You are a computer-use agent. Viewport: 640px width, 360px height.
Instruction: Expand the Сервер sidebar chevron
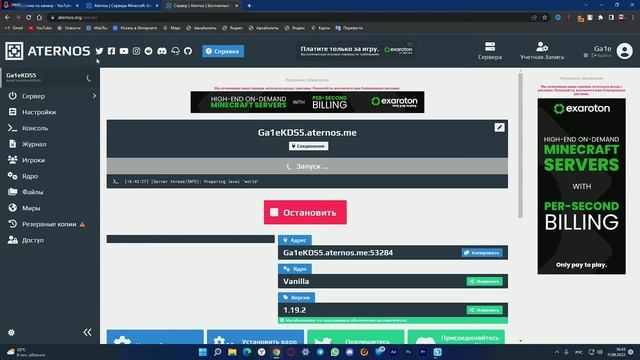tap(94, 96)
